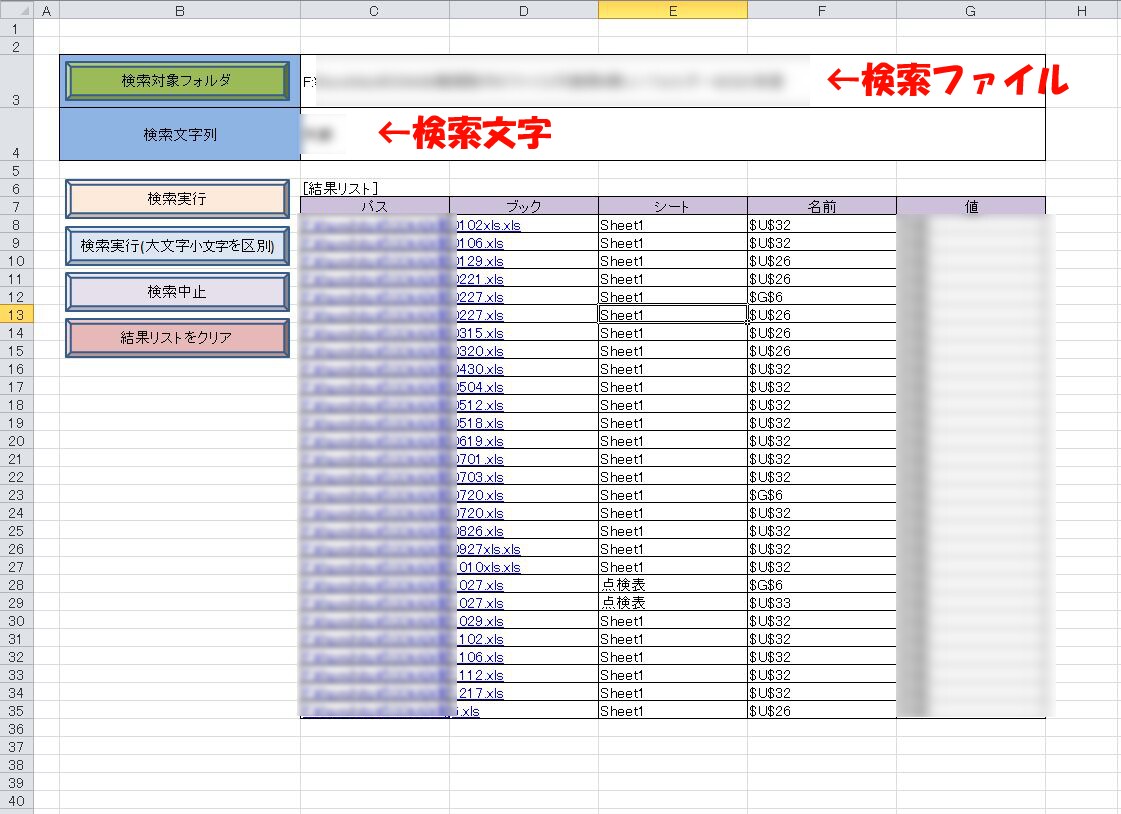Click the 名前 table header
1121x814 pixels.
click(821, 206)
